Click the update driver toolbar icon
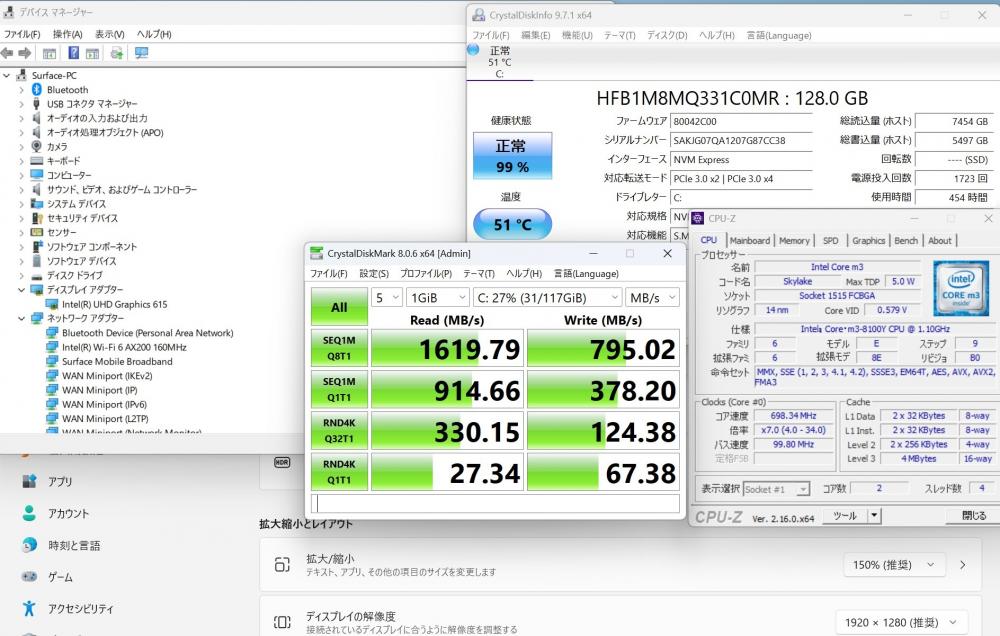The width and height of the screenshot is (1000, 636). click(117, 53)
